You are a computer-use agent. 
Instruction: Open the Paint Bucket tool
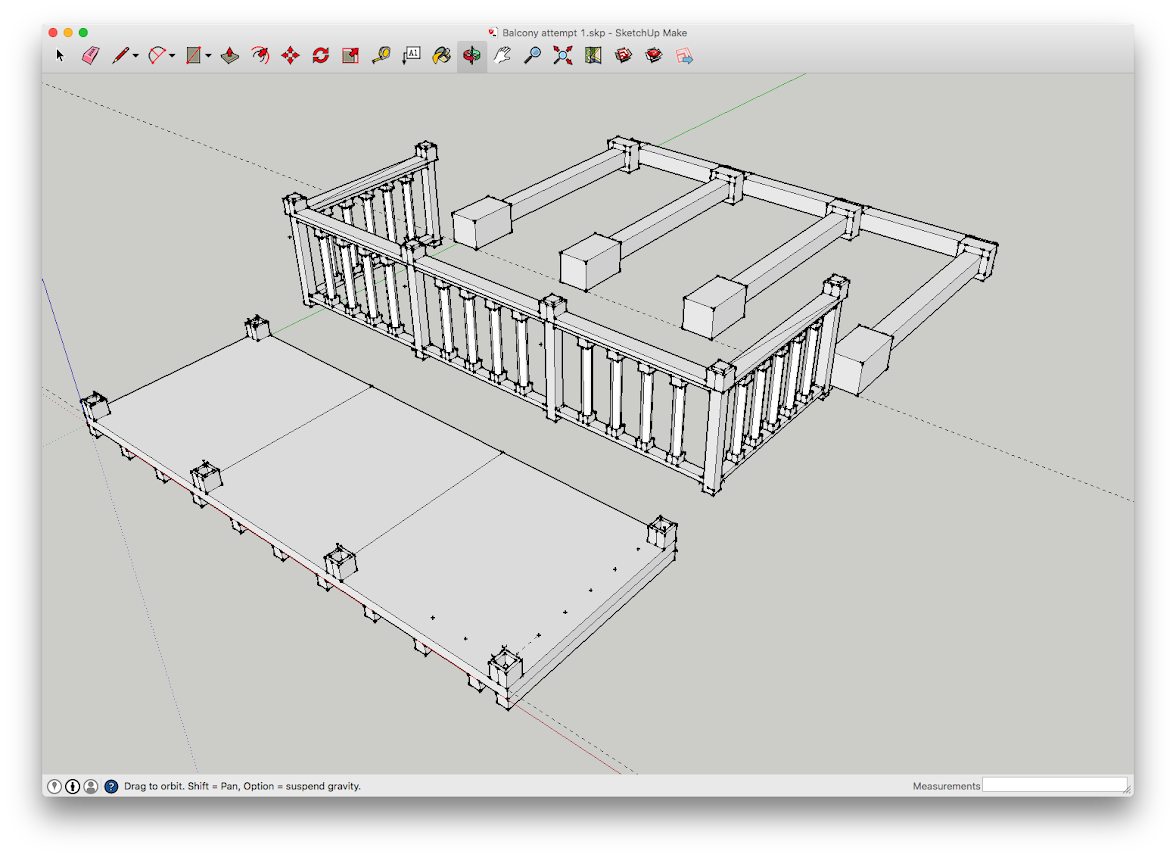tap(441, 56)
